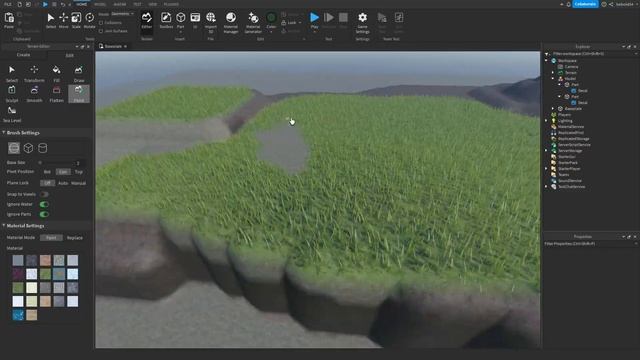Set Material Mode to Replace
Screen dimensions: 640x360
tap(74, 238)
